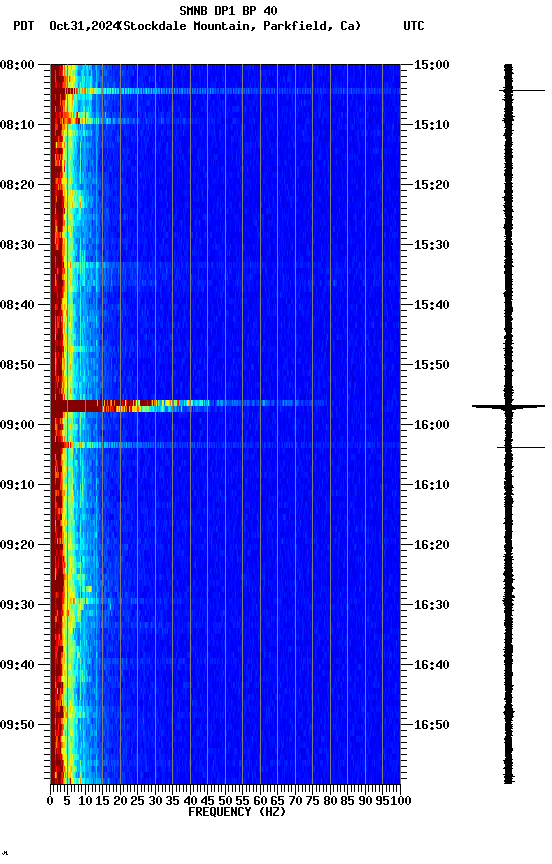This screenshot has height=864, width=552.
Task: Click the "Stockdale Mountain, Parkfield, Ca" location text
Action: click(240, 26)
